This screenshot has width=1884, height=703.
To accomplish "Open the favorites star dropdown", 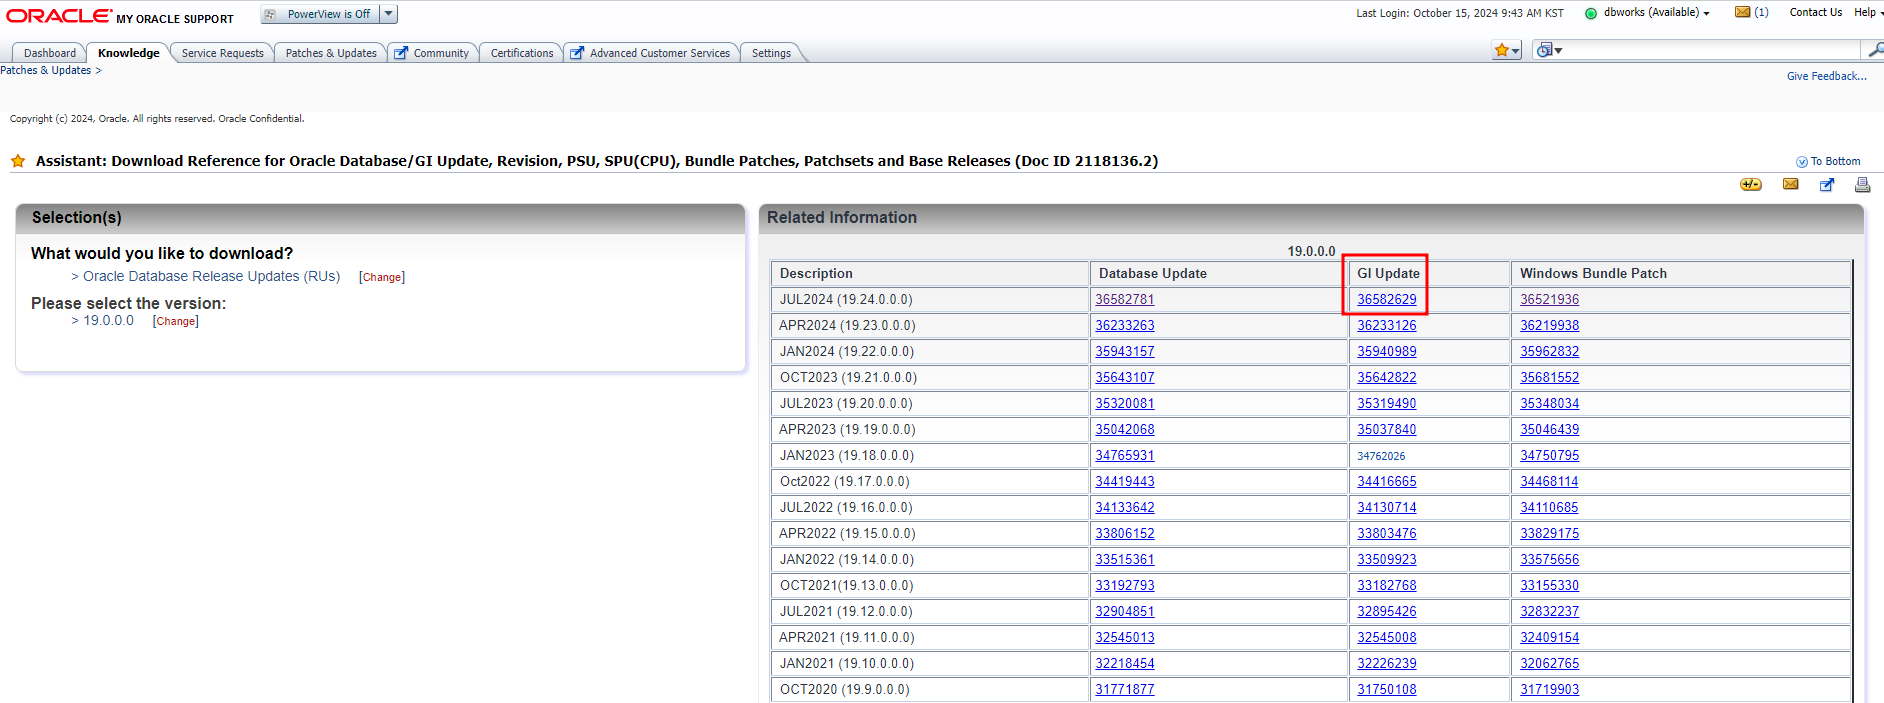I will (1506, 50).
